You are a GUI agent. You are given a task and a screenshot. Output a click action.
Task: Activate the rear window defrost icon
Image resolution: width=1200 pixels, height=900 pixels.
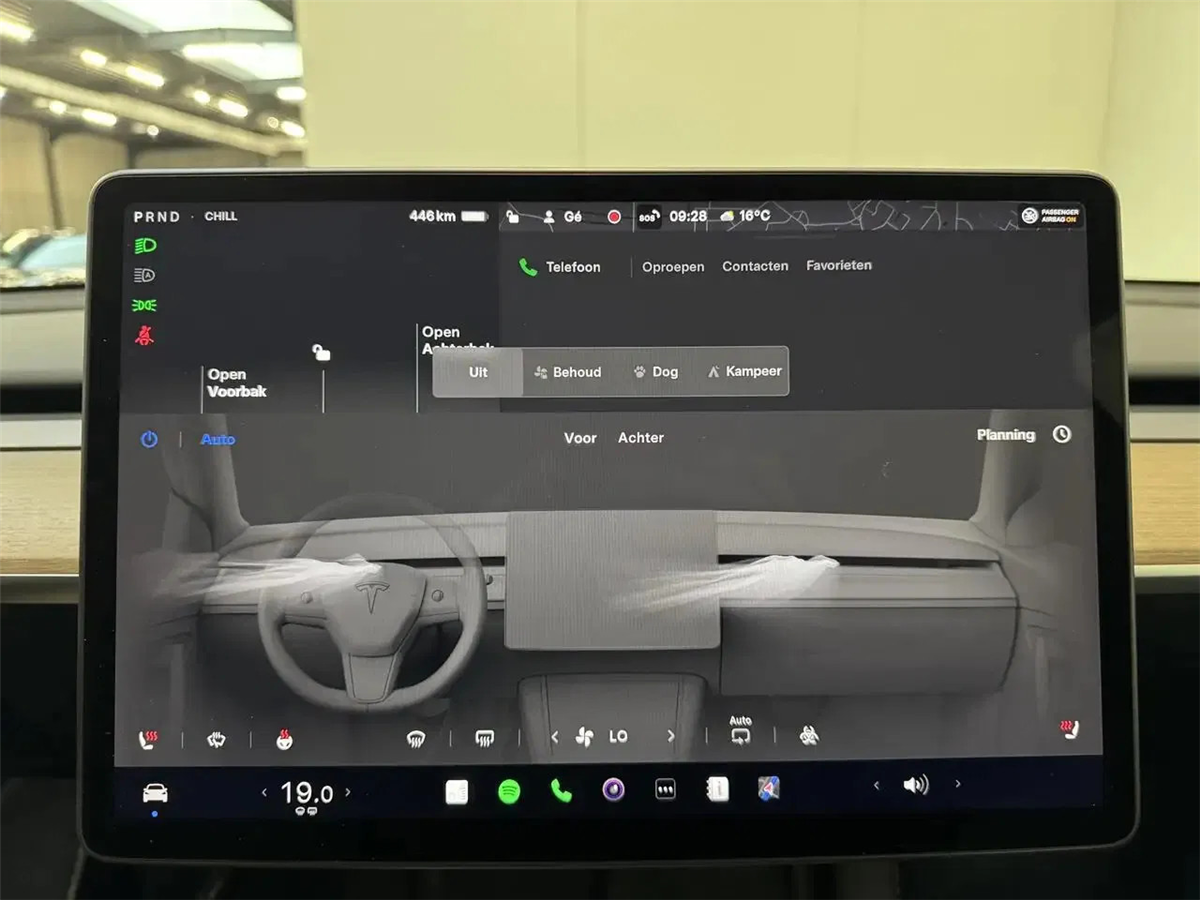484,738
